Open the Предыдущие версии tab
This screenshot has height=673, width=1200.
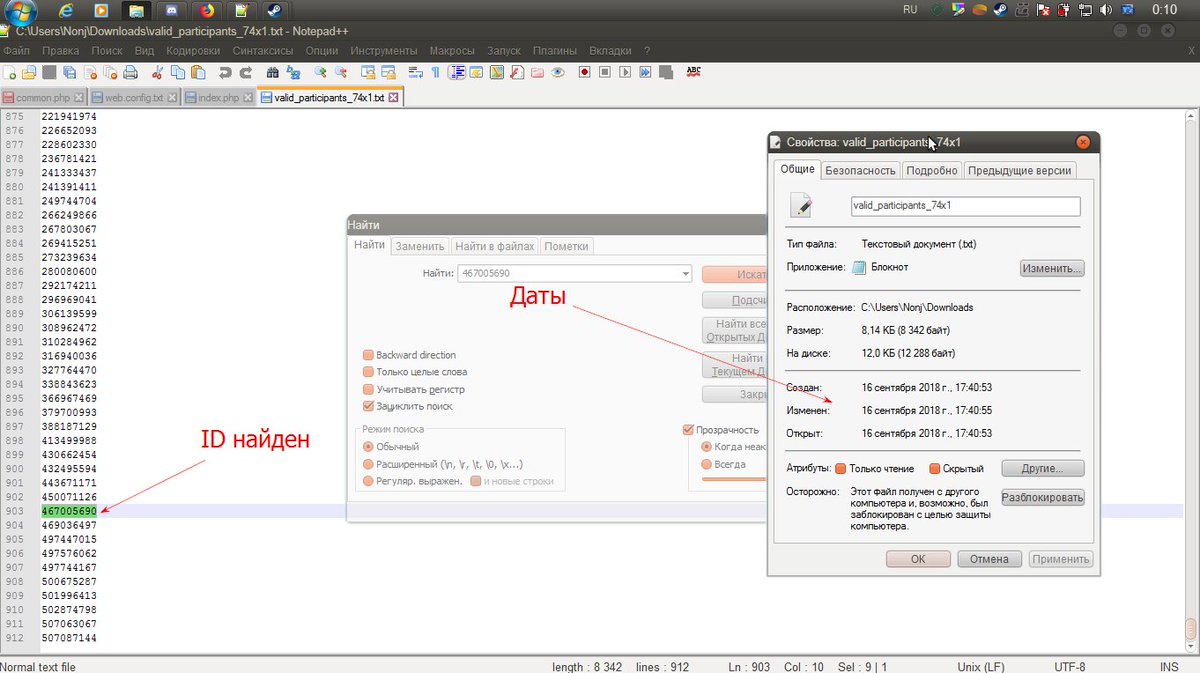(x=1020, y=170)
